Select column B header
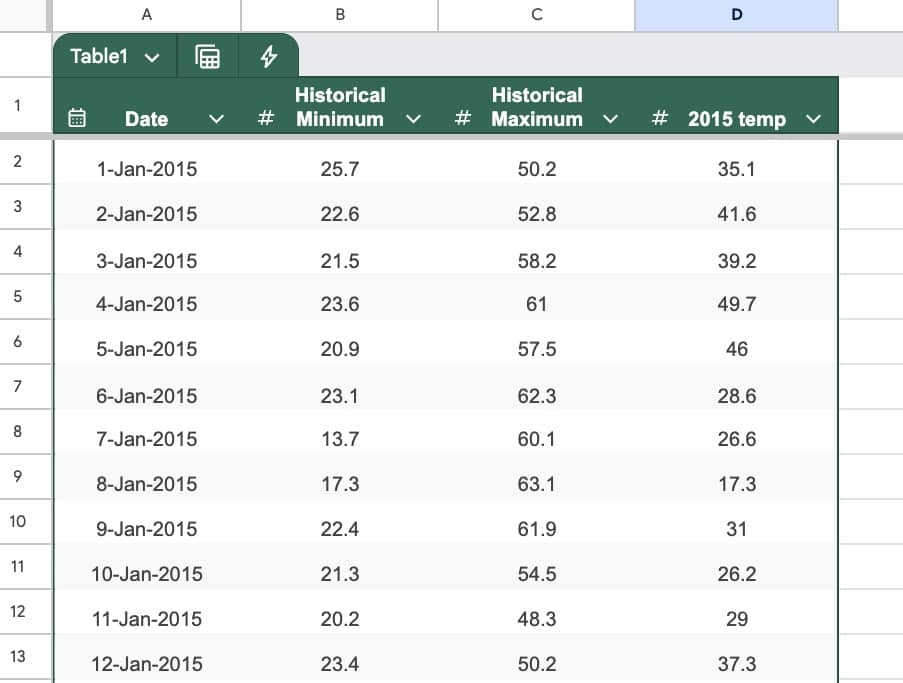The height and width of the screenshot is (683, 903). (x=340, y=14)
